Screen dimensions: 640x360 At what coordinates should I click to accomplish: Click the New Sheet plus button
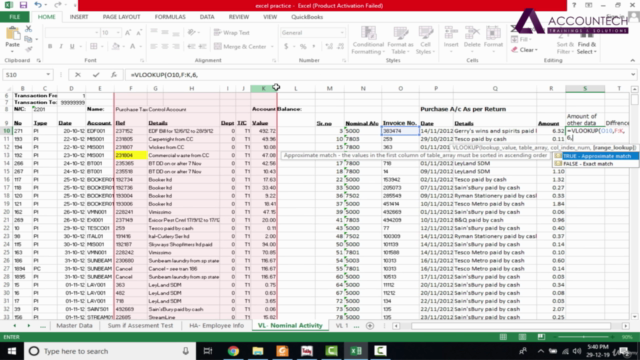(370, 326)
